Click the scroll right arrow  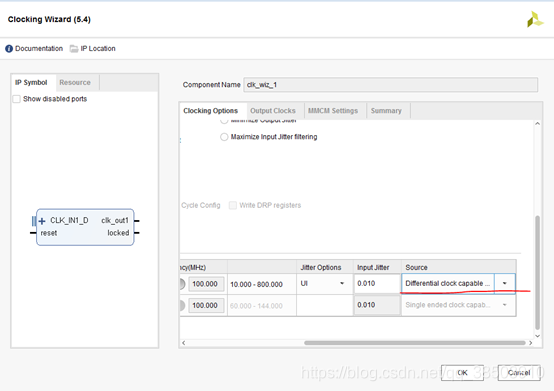530,343
